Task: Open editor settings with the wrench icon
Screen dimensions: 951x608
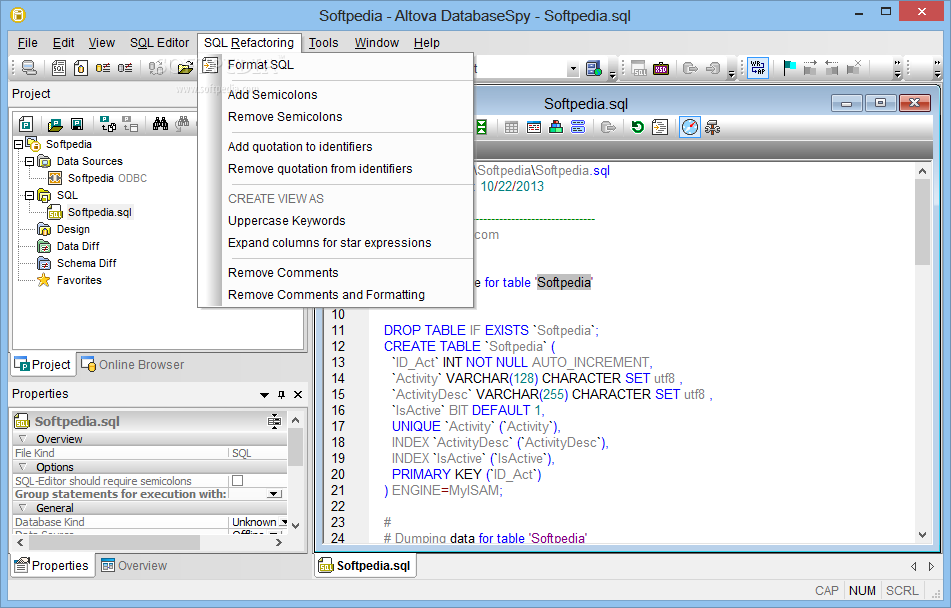Action: [x=713, y=127]
